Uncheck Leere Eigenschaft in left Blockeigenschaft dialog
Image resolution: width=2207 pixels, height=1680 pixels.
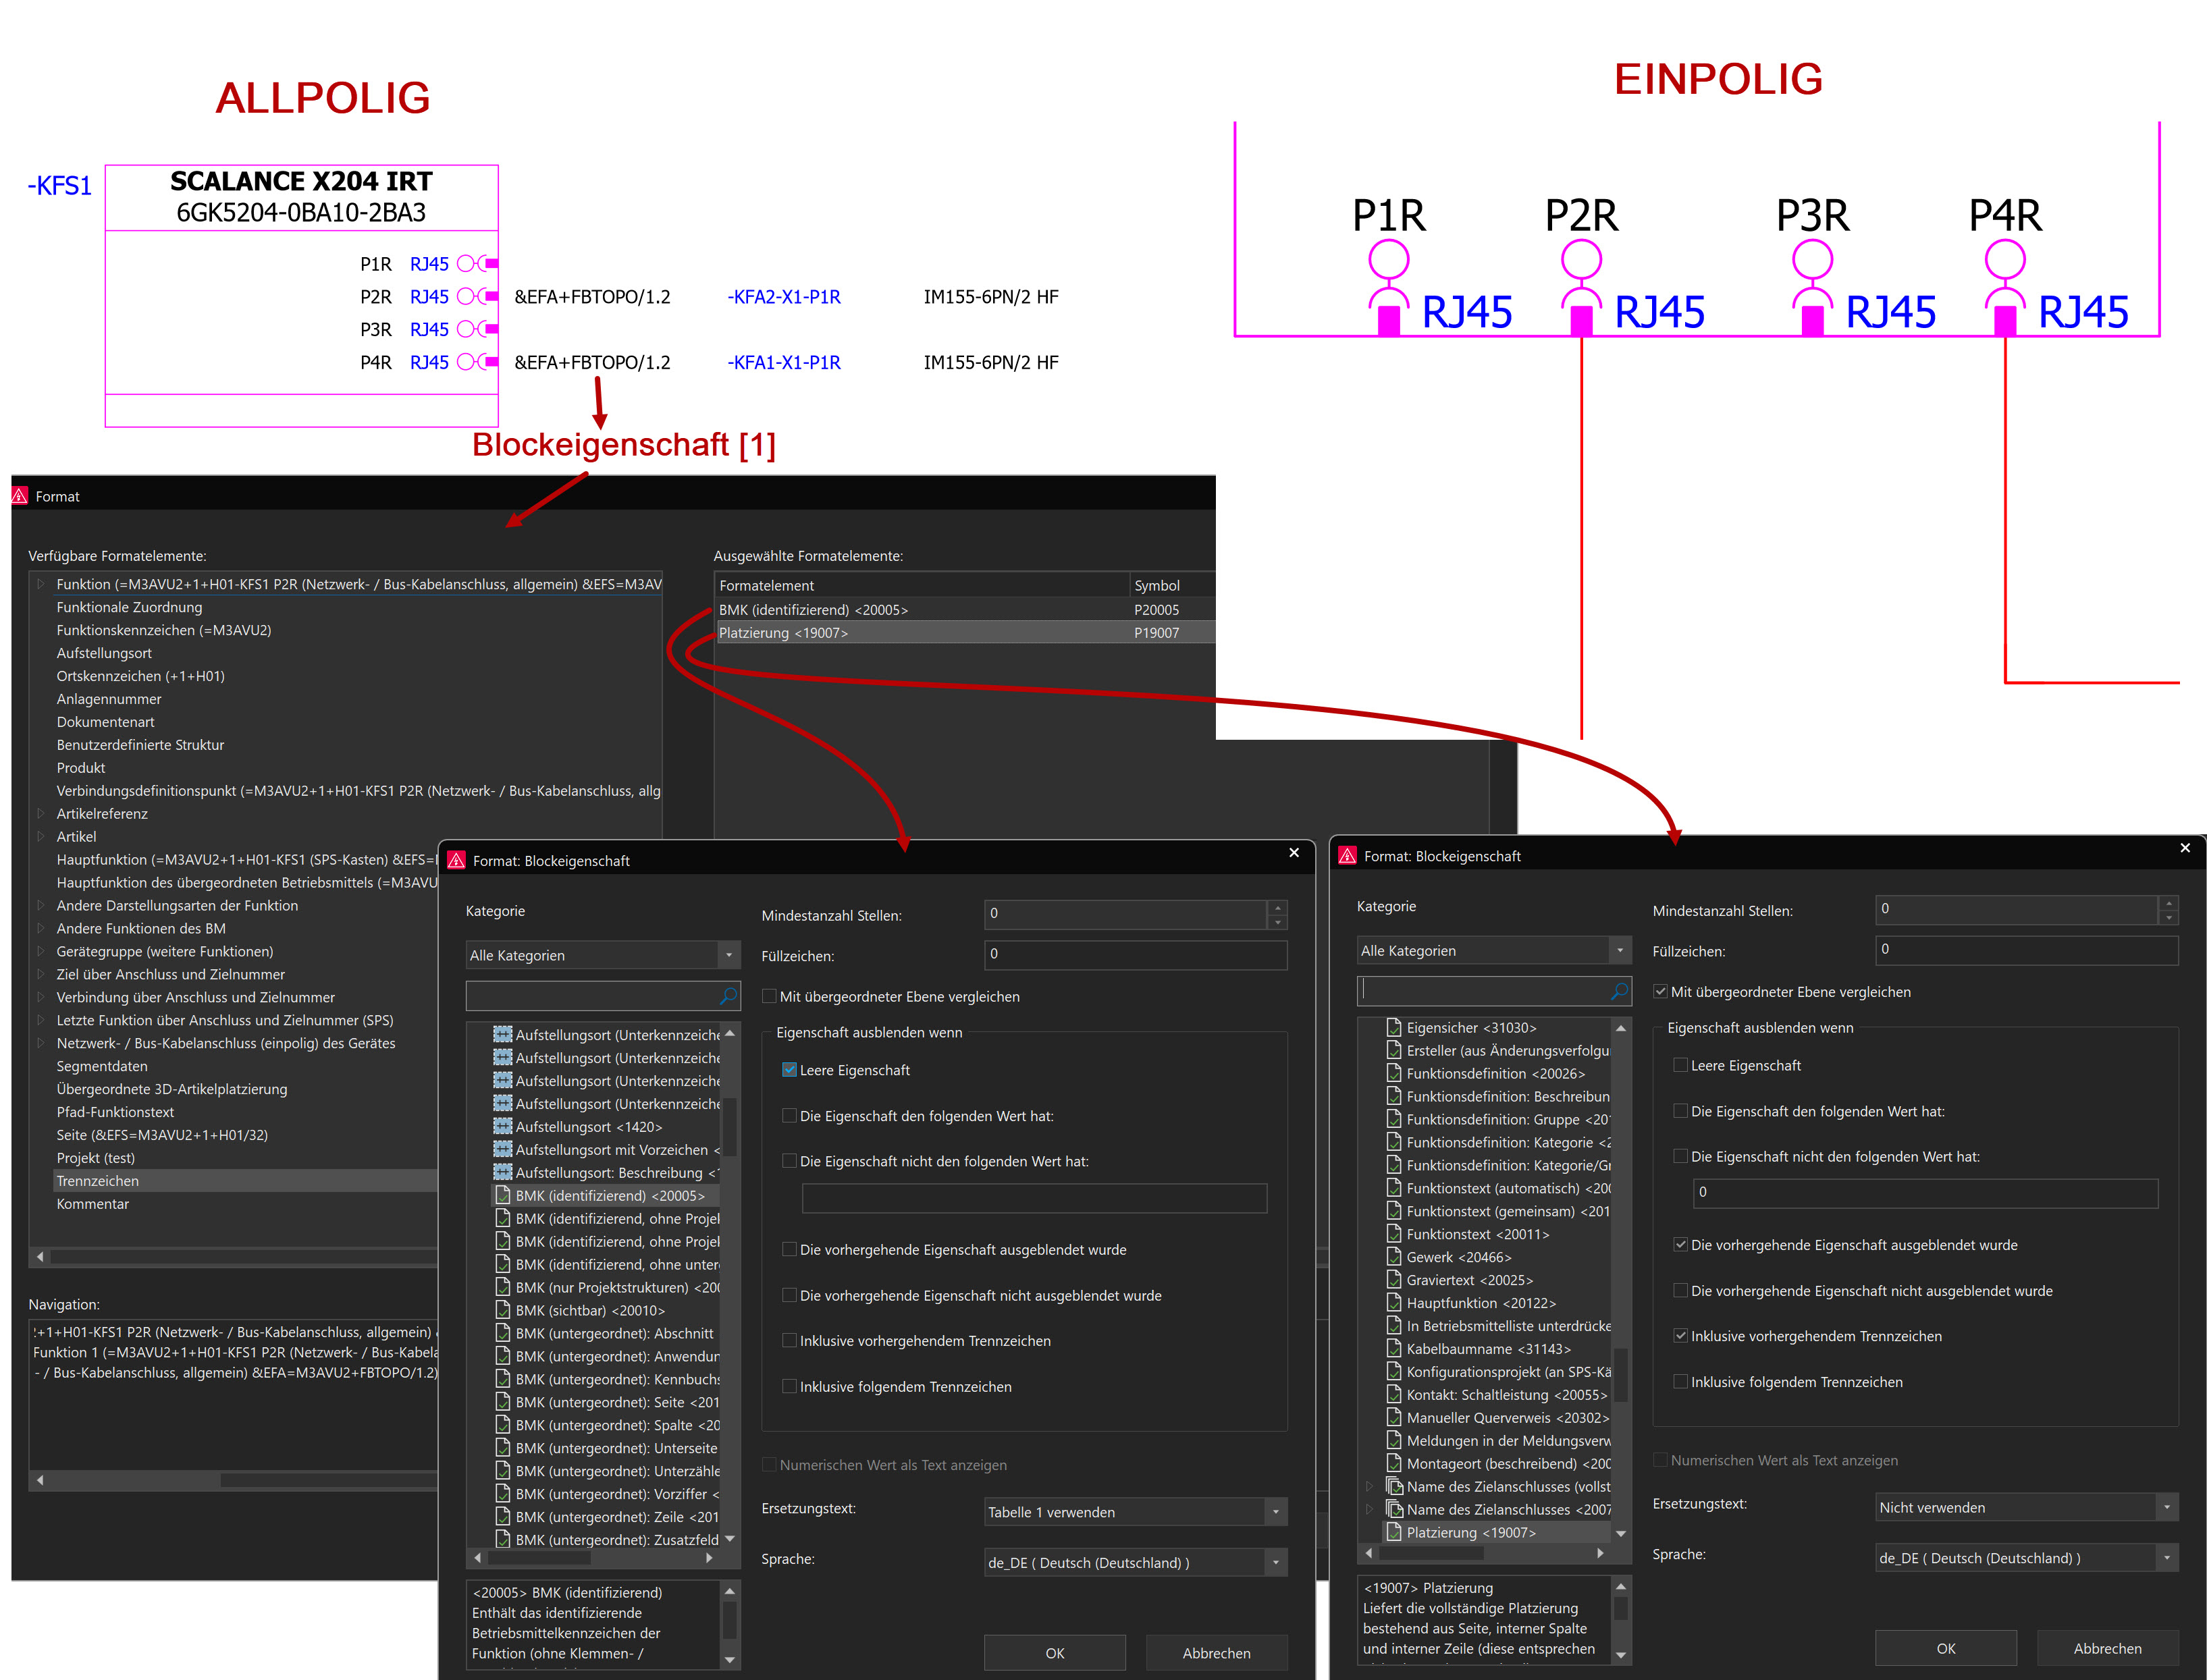pyautogui.click(x=789, y=1070)
